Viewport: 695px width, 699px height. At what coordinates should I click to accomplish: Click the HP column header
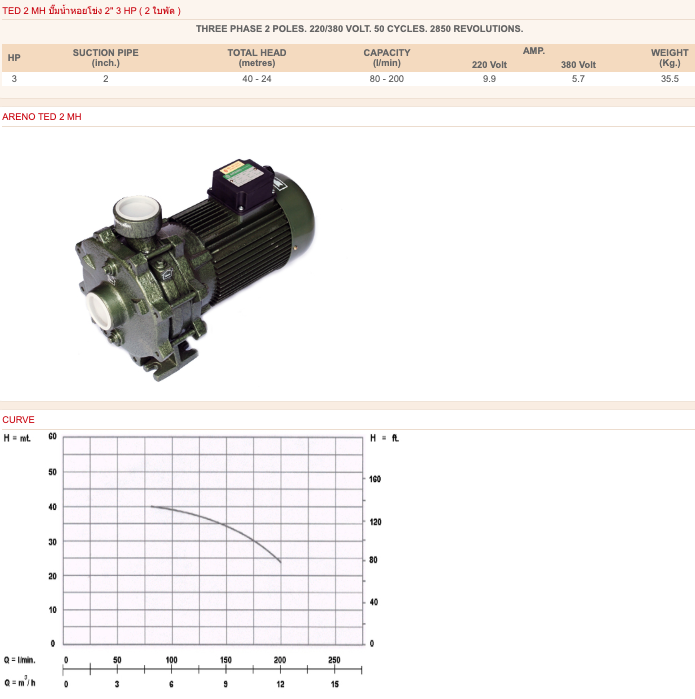pos(14,58)
